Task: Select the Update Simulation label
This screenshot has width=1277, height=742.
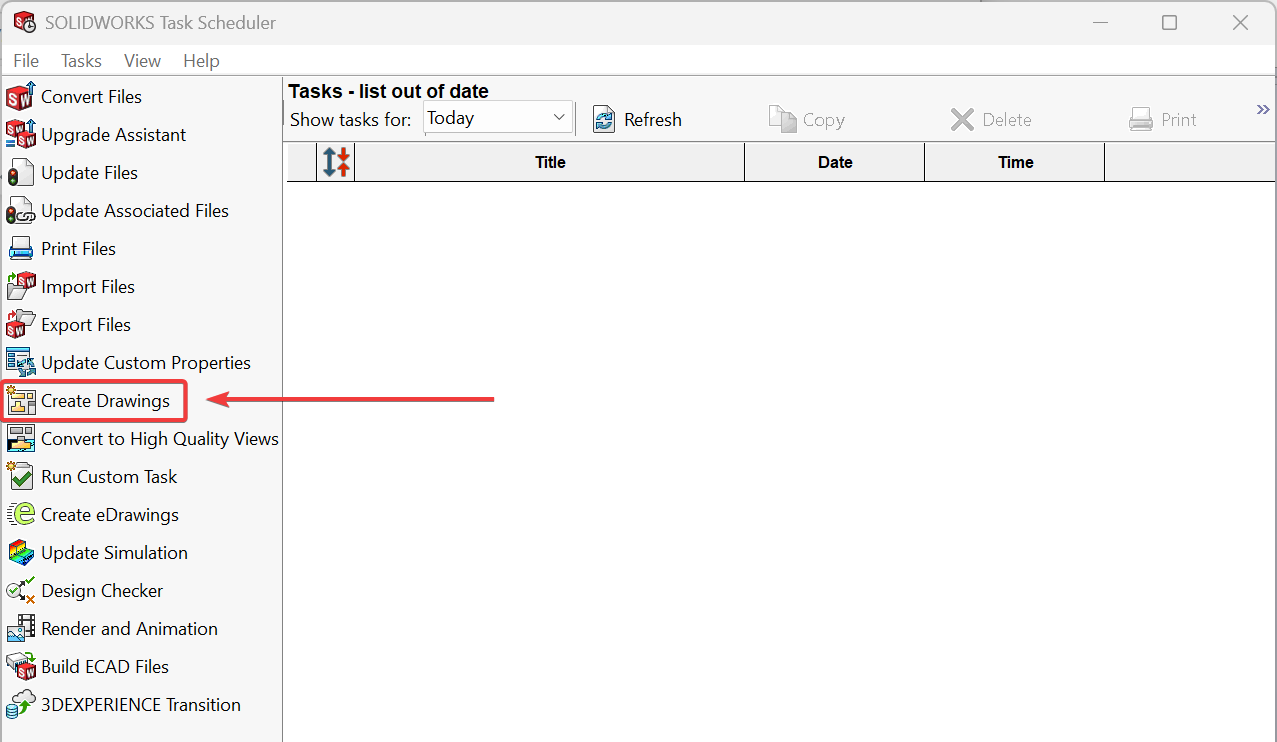Action: [114, 553]
